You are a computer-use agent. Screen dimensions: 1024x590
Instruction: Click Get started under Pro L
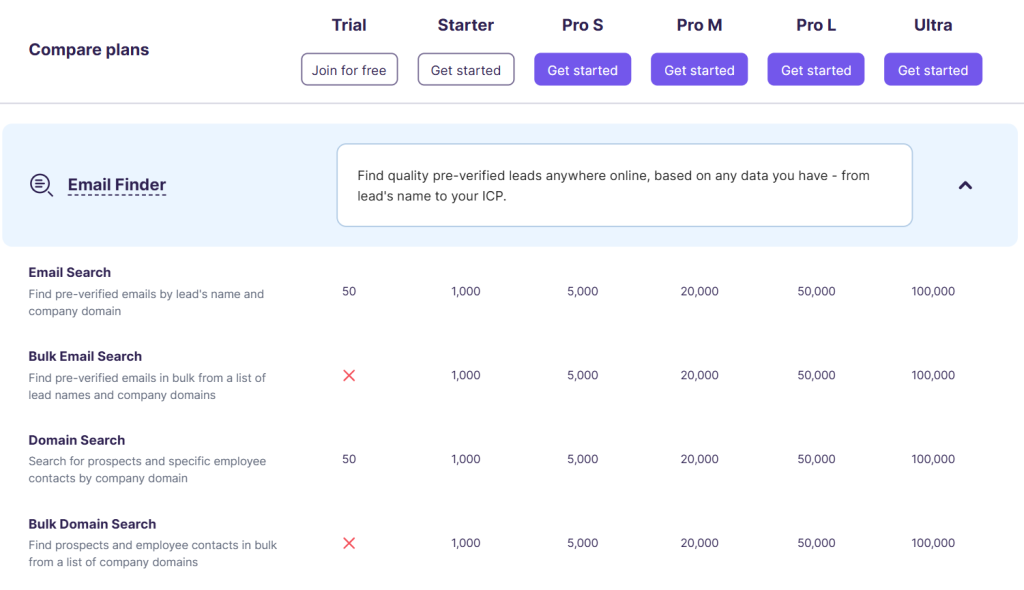point(815,69)
